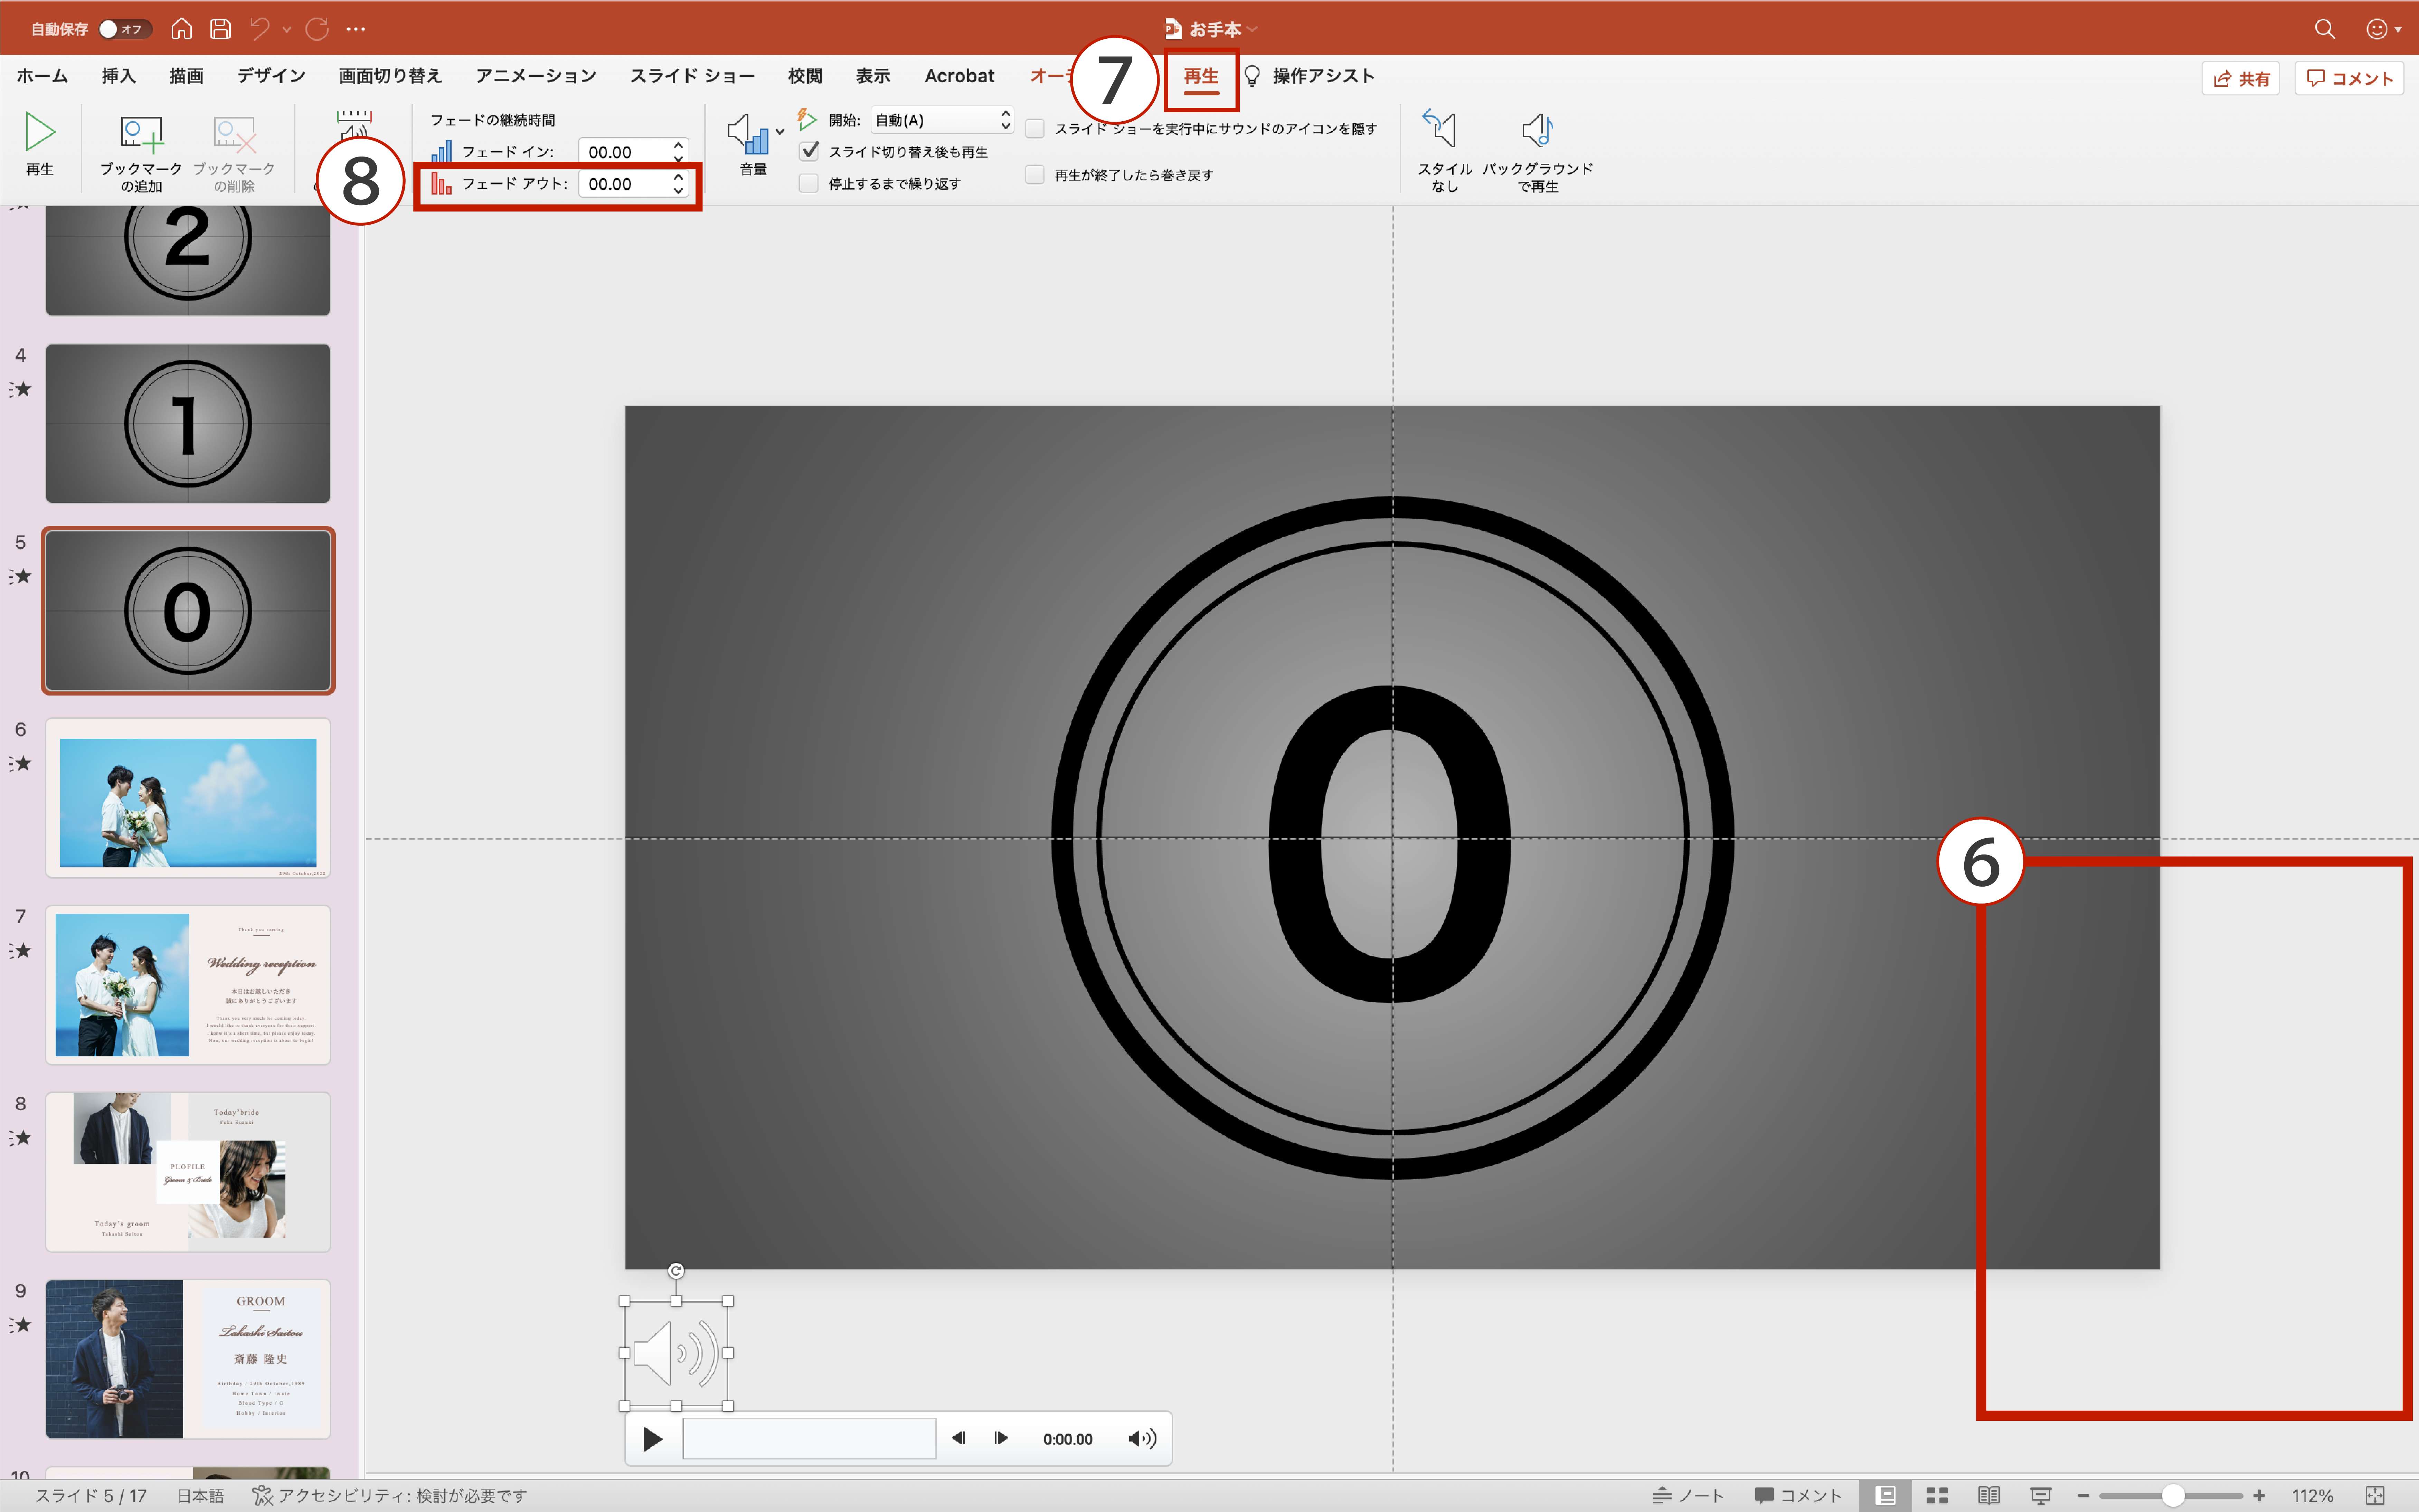Open the 挿入 tab
2419x1512 pixels.
click(x=118, y=76)
